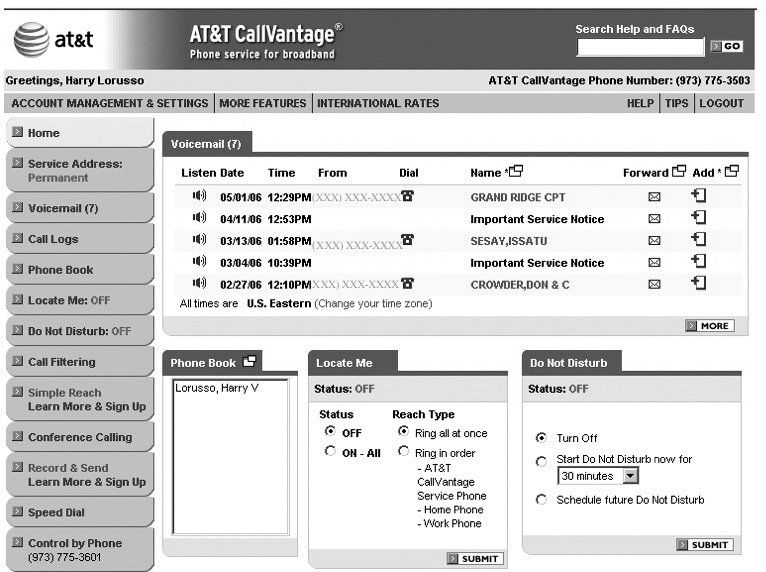Expand Call Filtering in the sidebar

61,362
